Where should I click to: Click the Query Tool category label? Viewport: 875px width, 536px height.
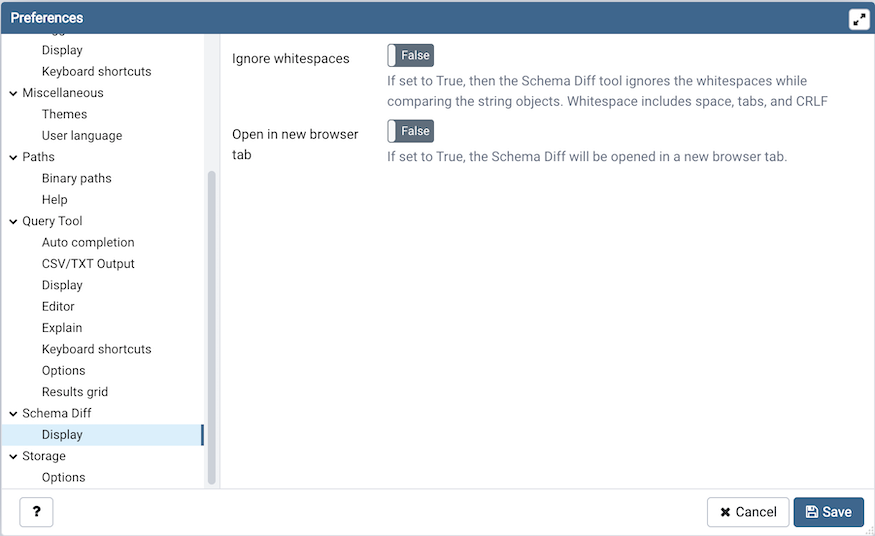pyautogui.click(x=52, y=221)
